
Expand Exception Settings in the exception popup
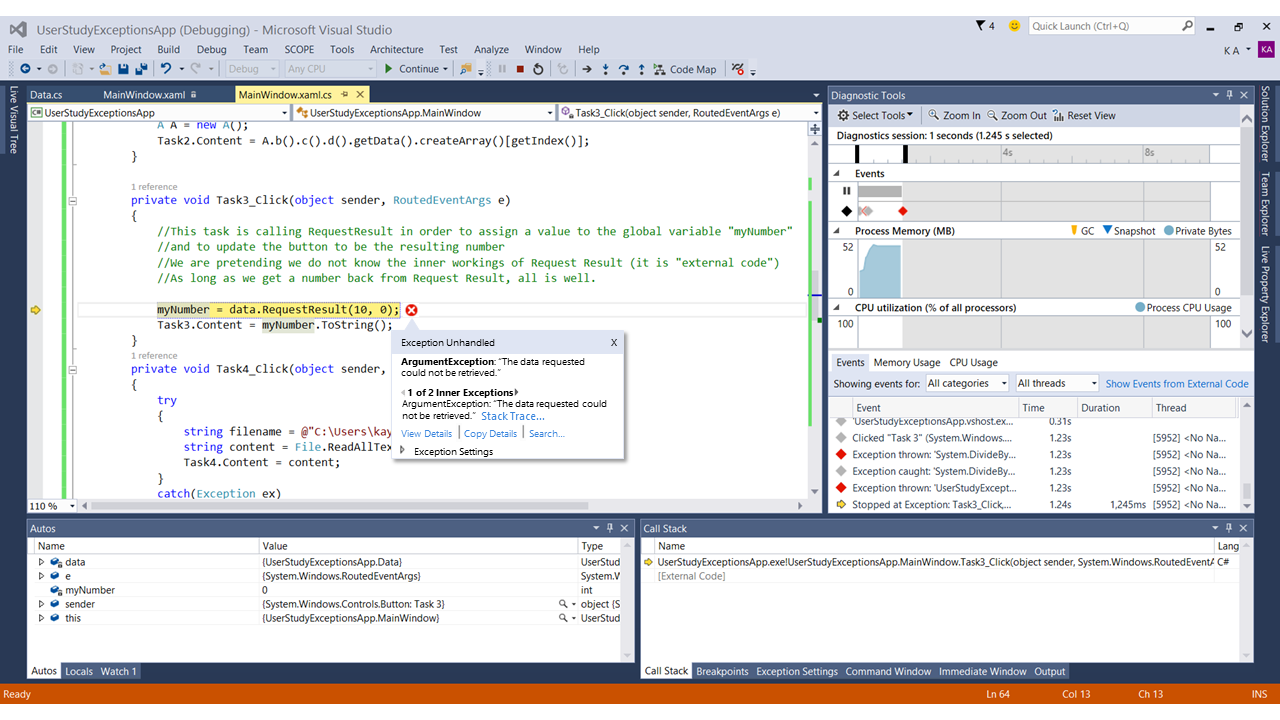pyautogui.click(x=403, y=451)
